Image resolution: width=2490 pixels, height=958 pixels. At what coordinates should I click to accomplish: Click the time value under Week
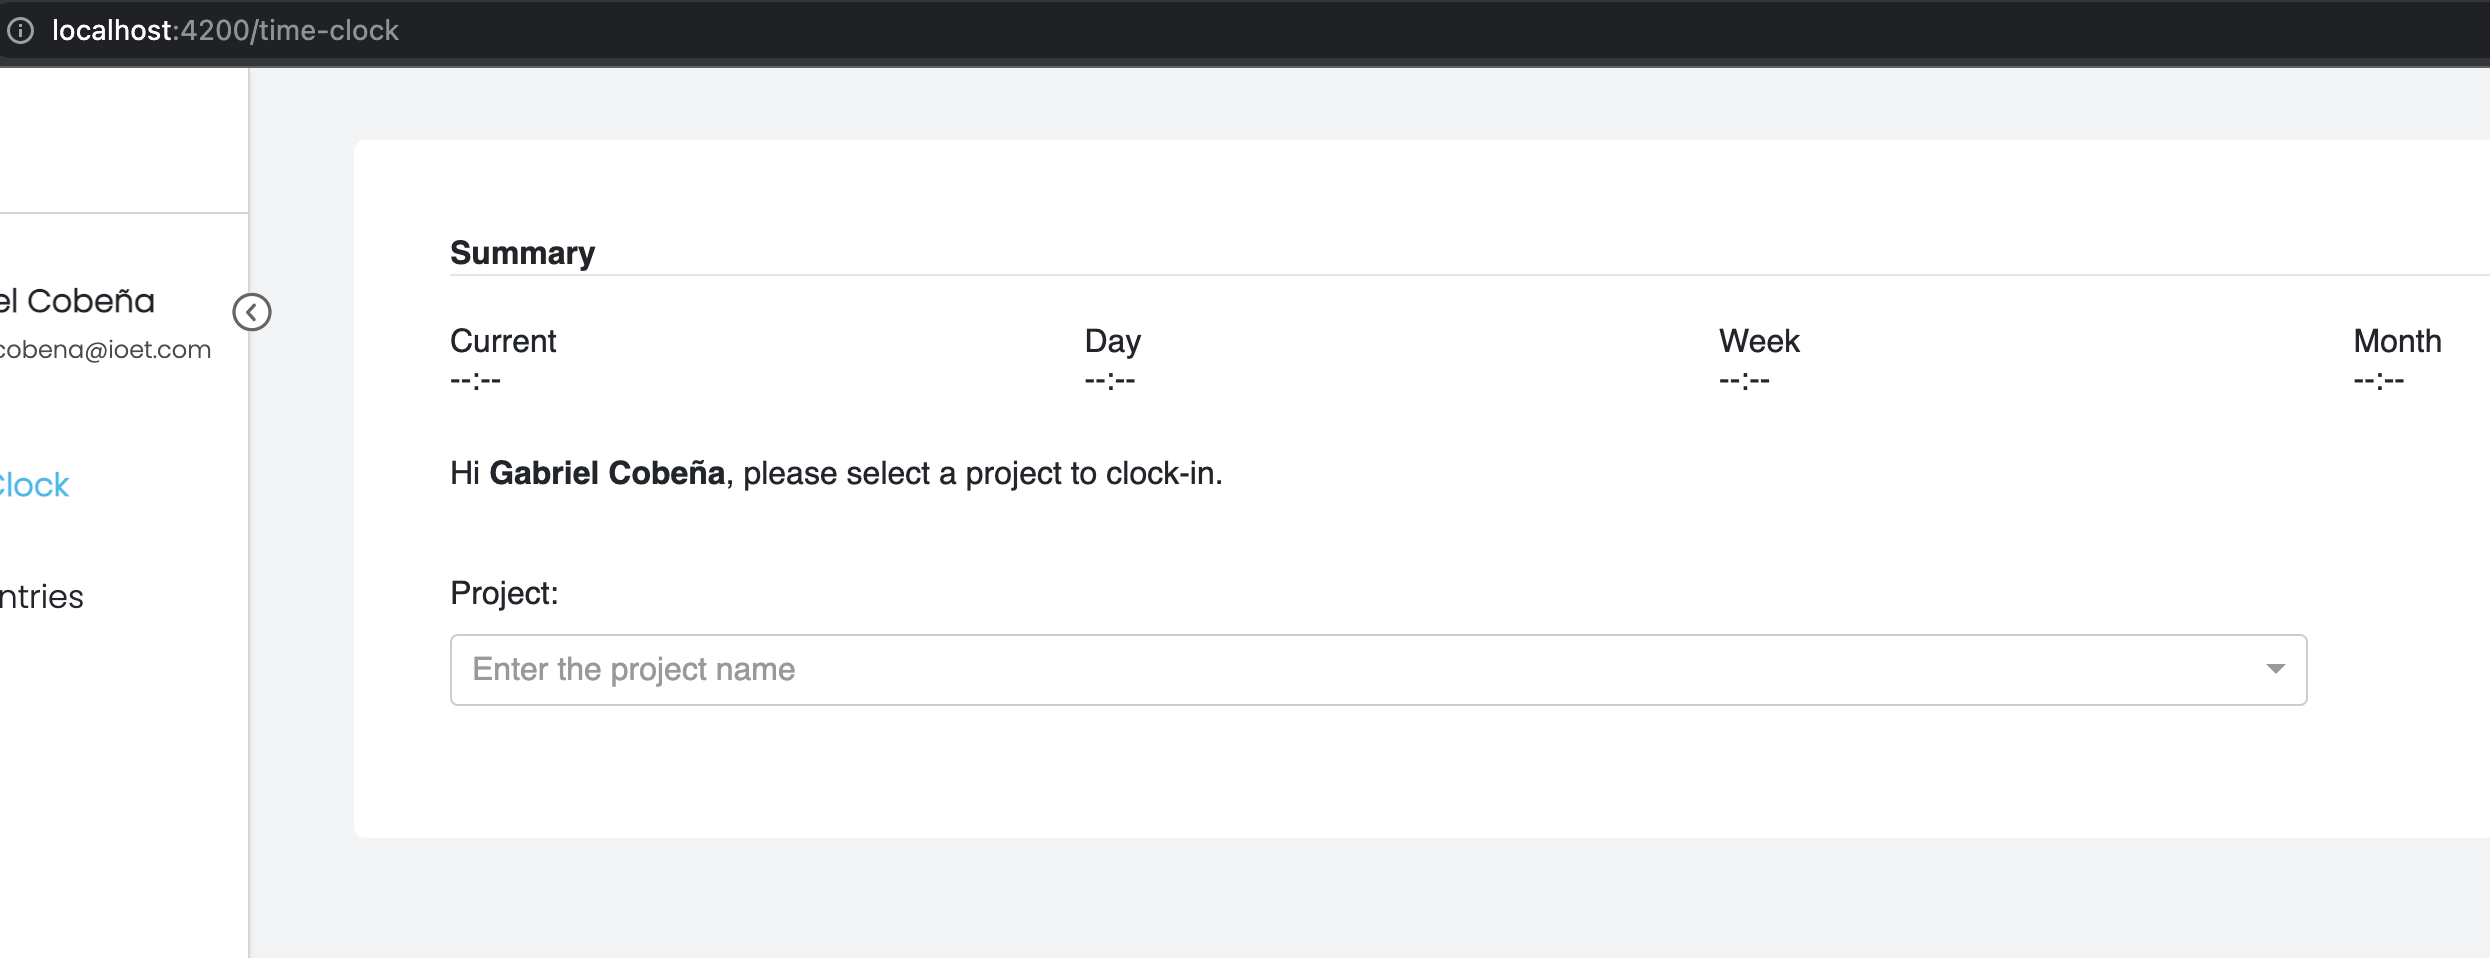click(x=1744, y=380)
